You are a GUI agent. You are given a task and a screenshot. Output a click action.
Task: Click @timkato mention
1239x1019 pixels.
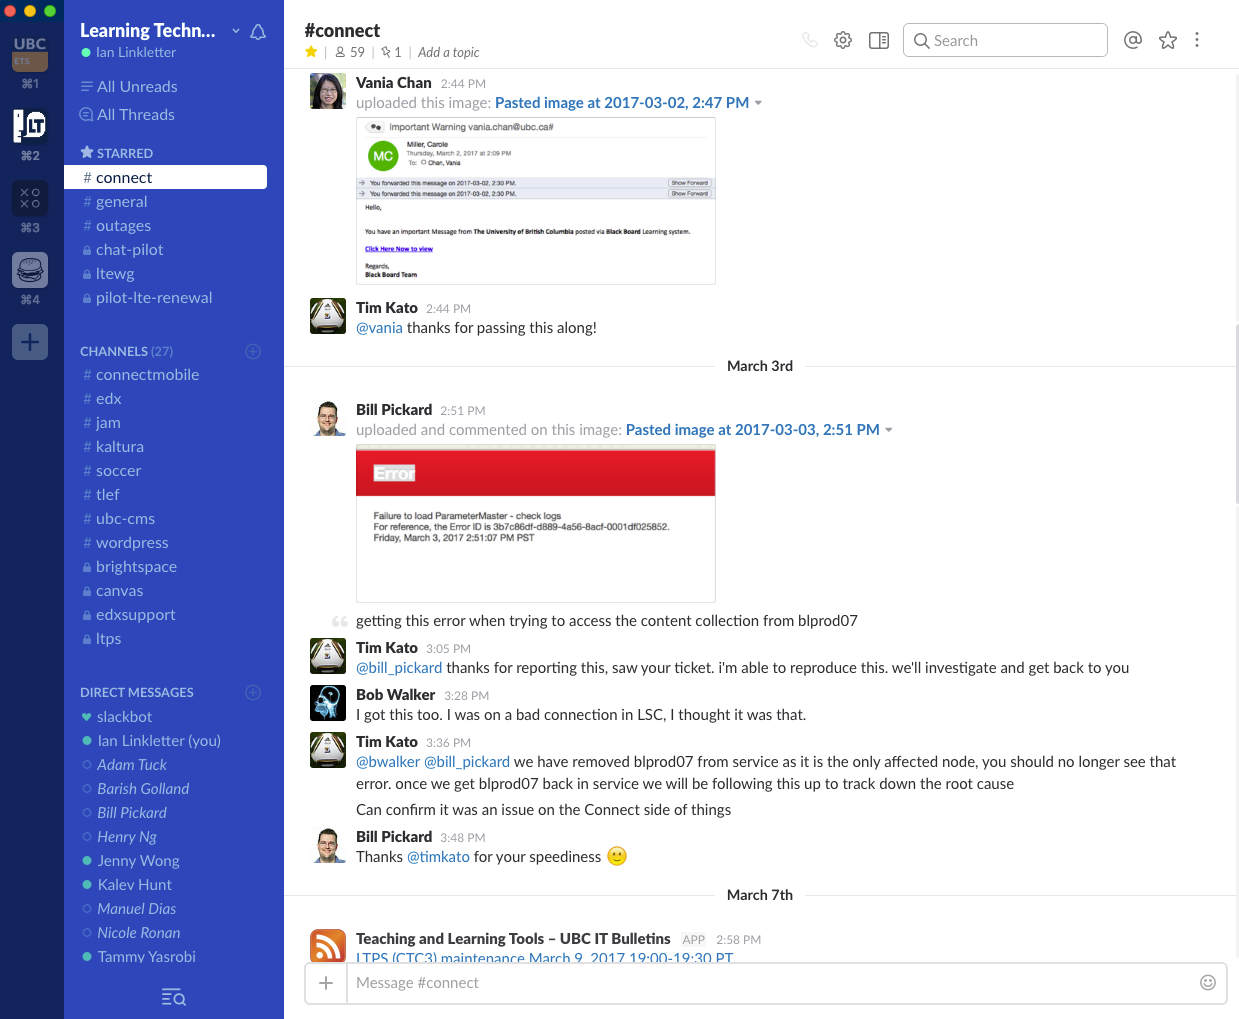(438, 857)
